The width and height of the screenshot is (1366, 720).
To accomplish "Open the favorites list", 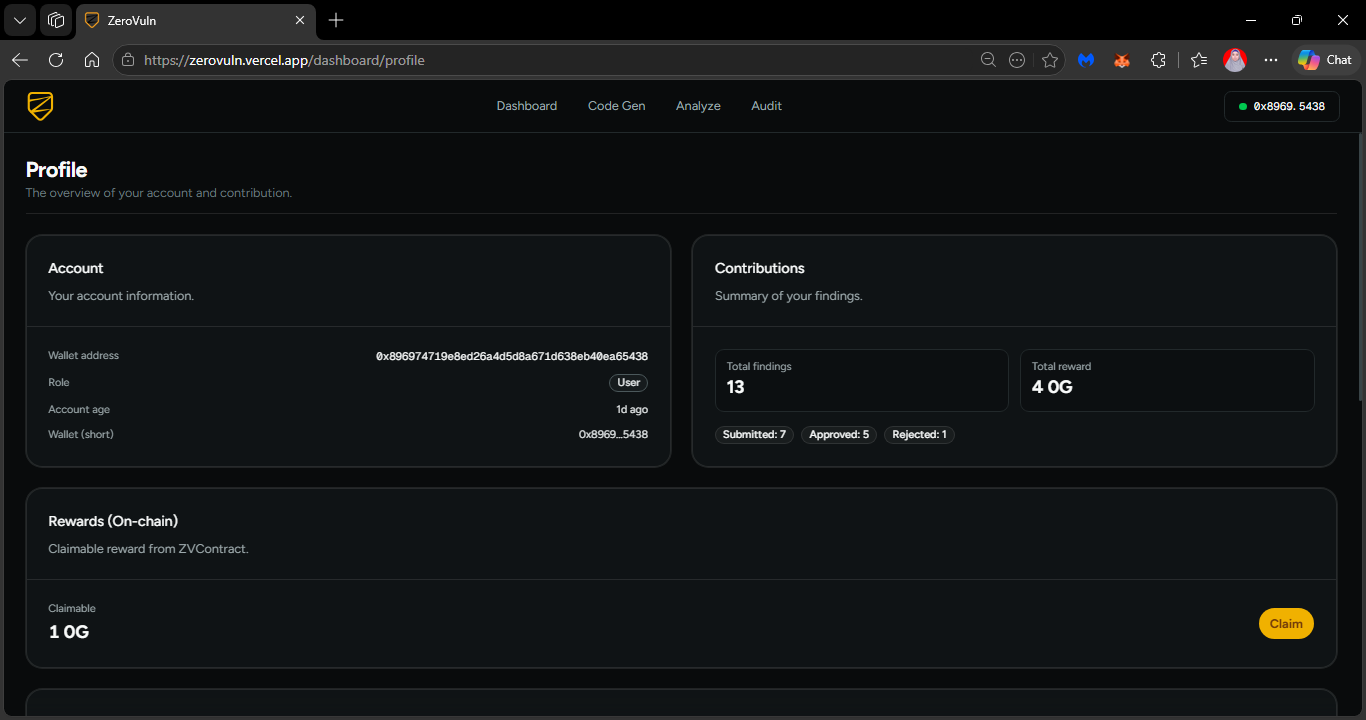I will pos(1199,60).
